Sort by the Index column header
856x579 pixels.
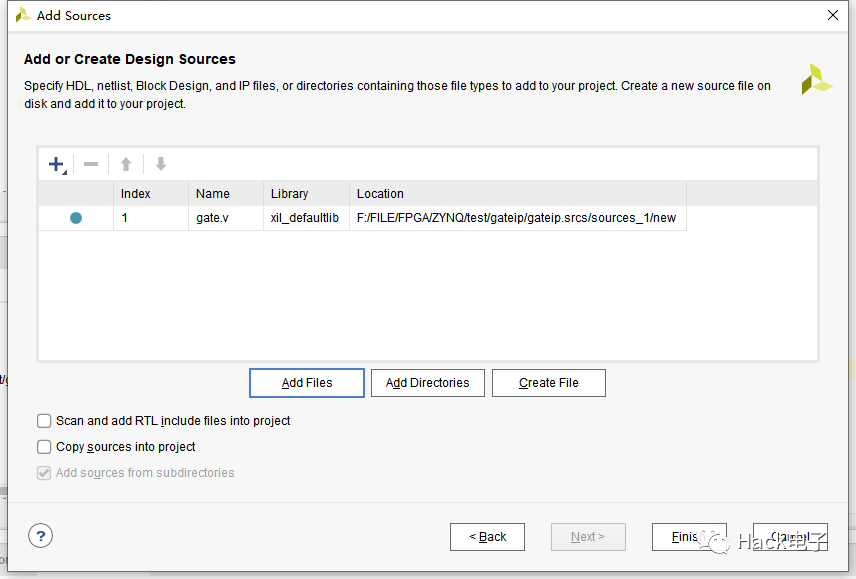click(x=151, y=194)
